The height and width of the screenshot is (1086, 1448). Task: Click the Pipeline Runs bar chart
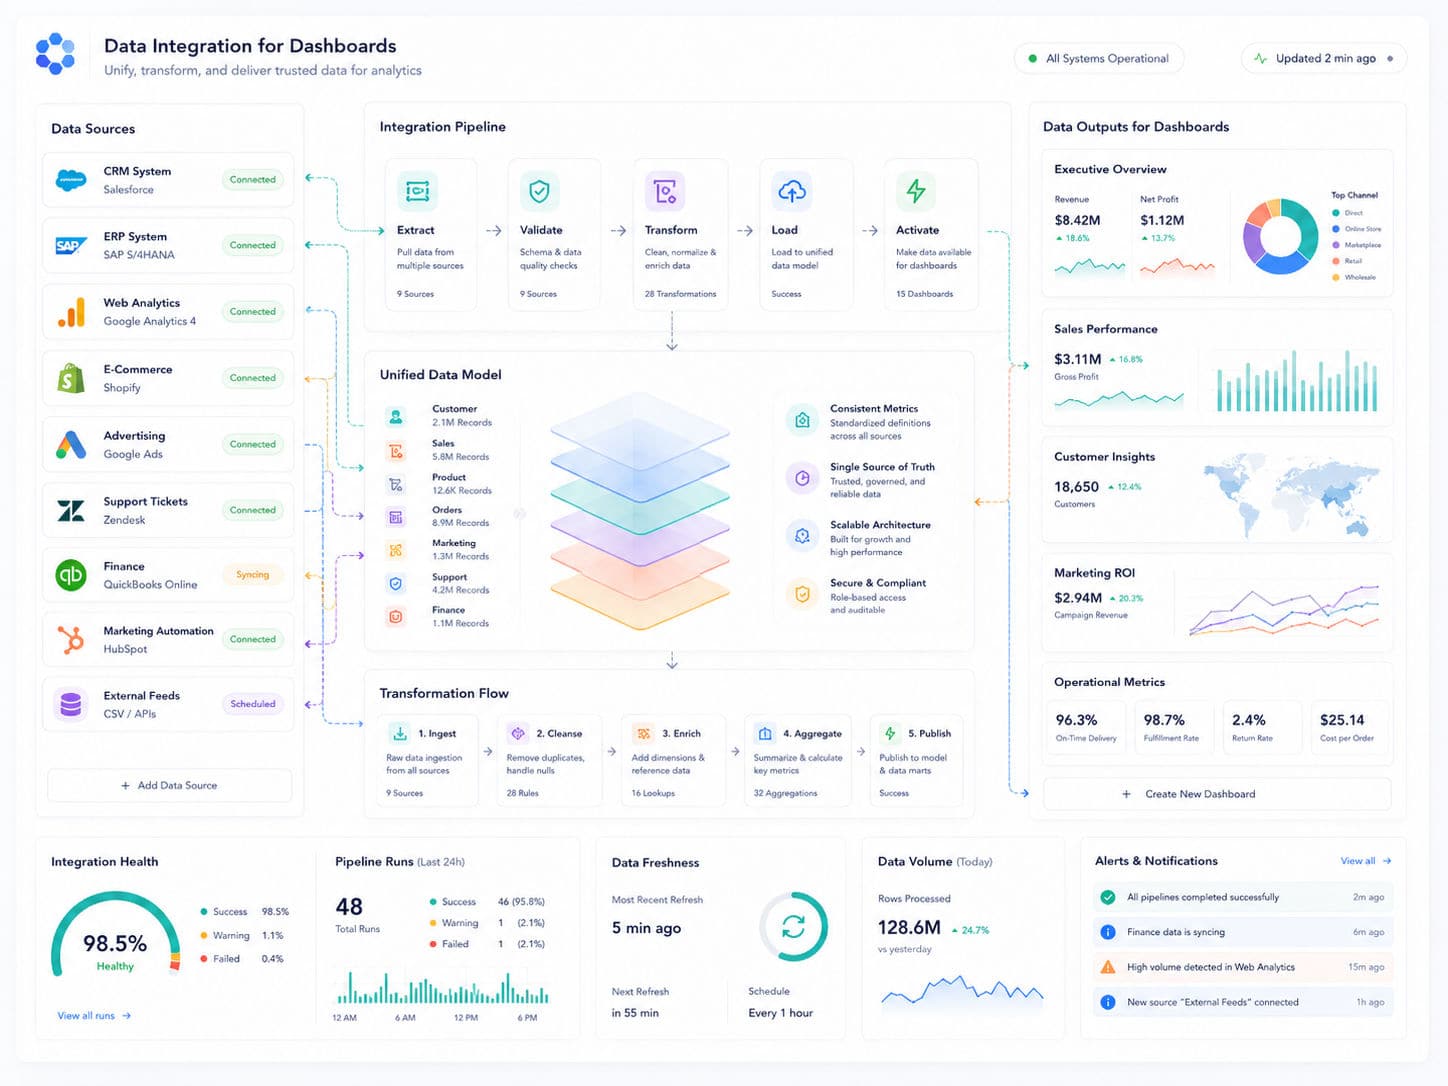point(441,988)
